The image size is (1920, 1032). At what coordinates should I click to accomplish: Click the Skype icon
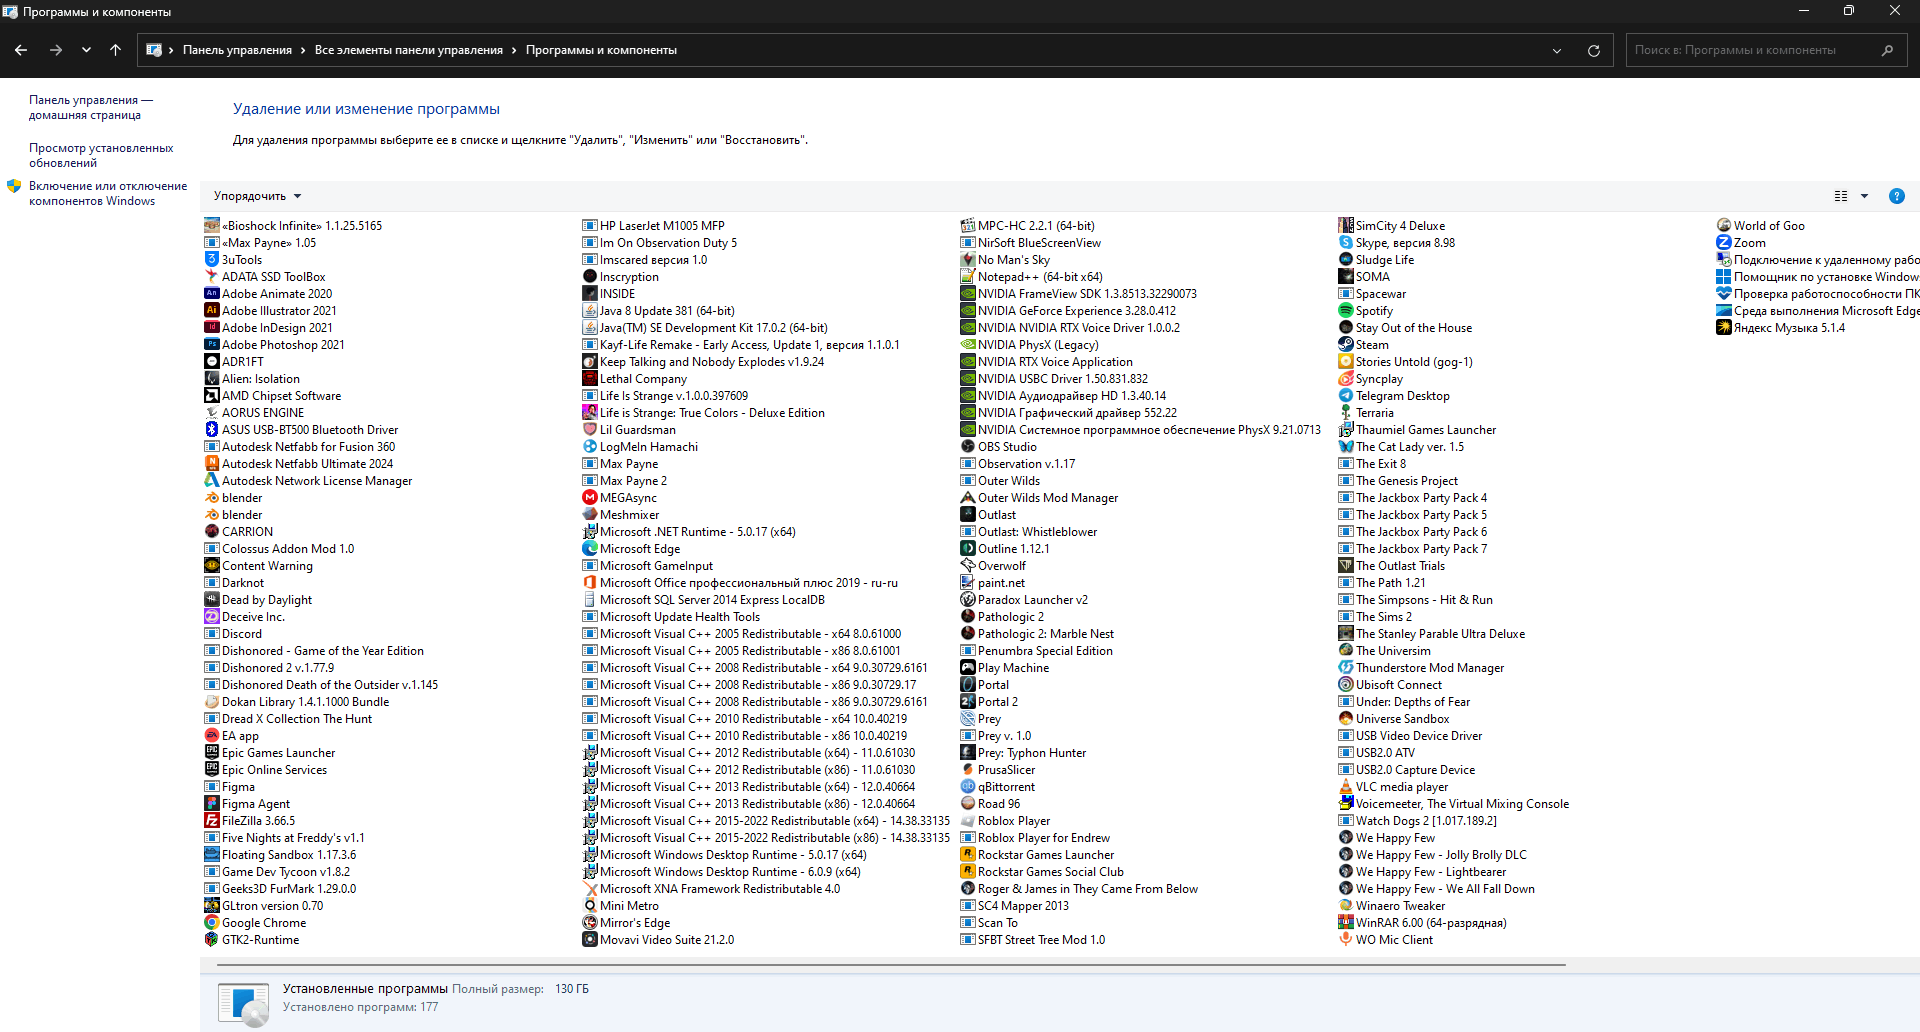click(1346, 243)
